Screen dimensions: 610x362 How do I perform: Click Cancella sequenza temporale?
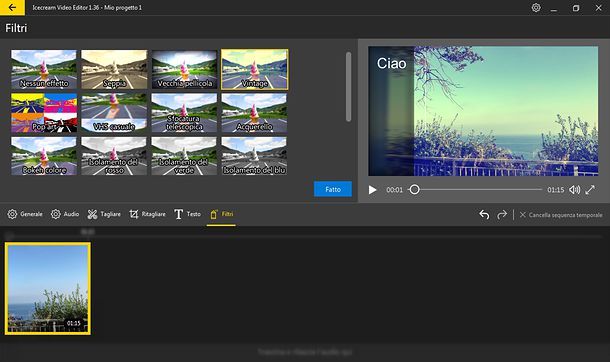(x=561, y=215)
